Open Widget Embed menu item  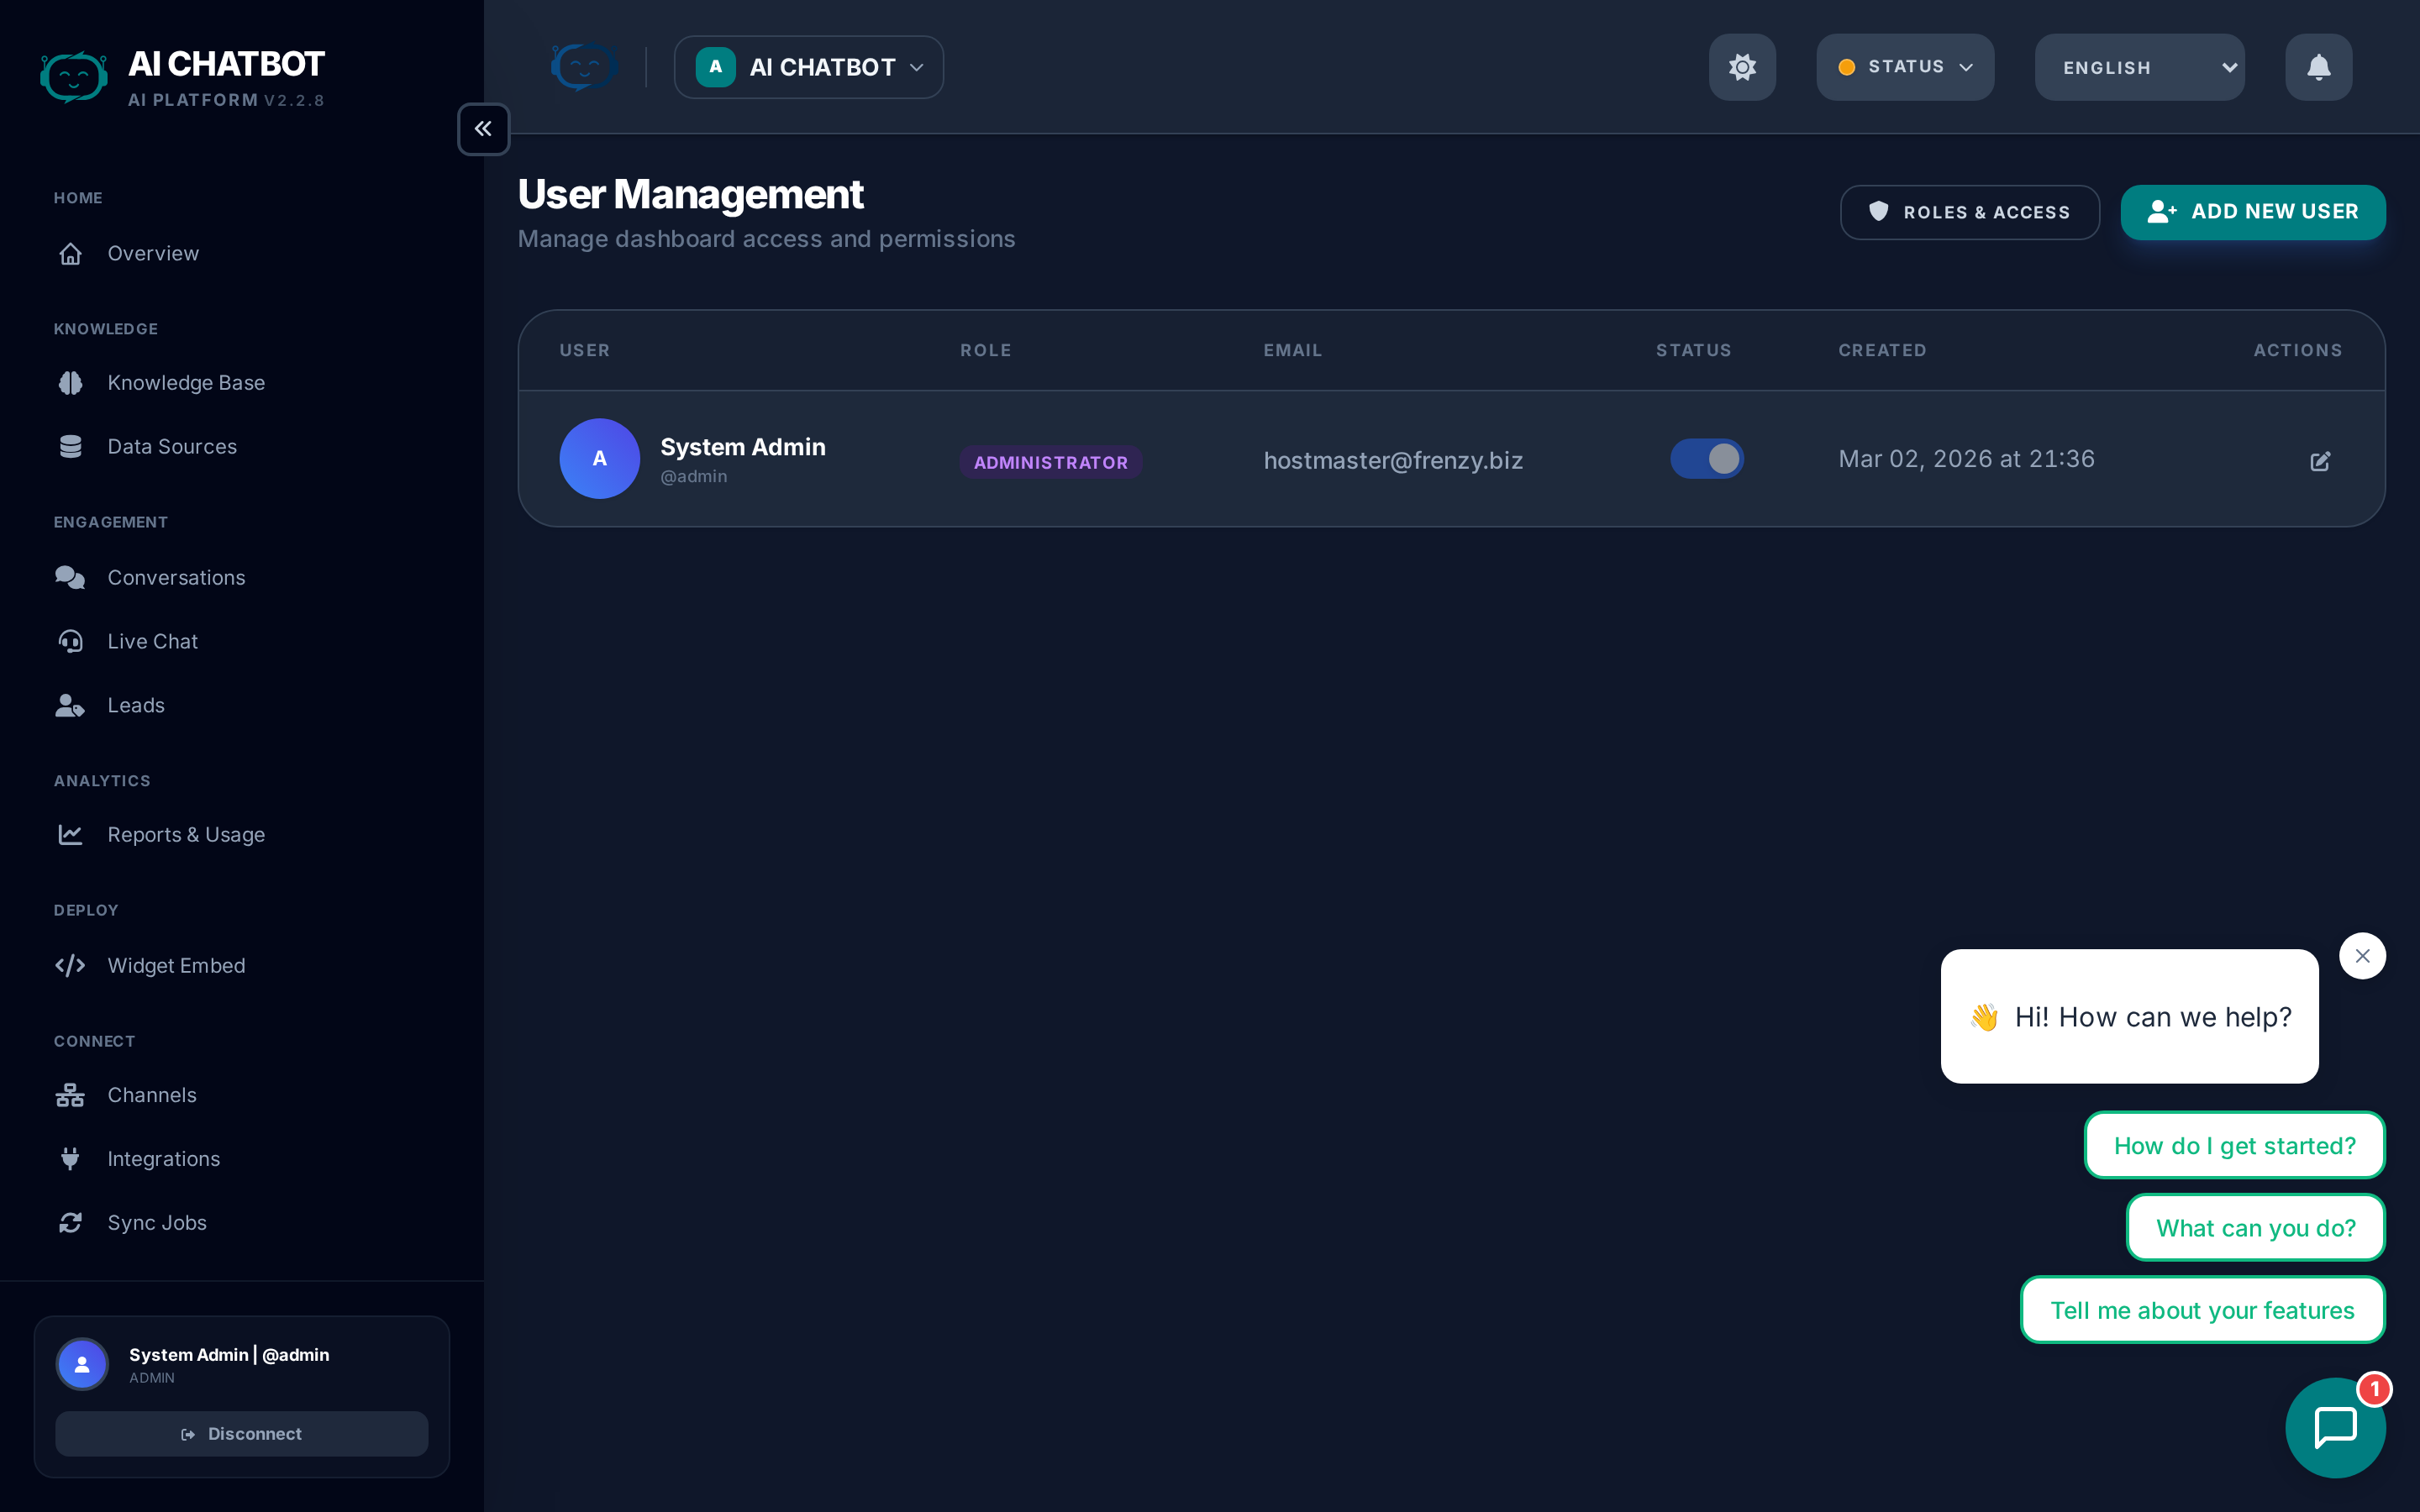[176, 966]
